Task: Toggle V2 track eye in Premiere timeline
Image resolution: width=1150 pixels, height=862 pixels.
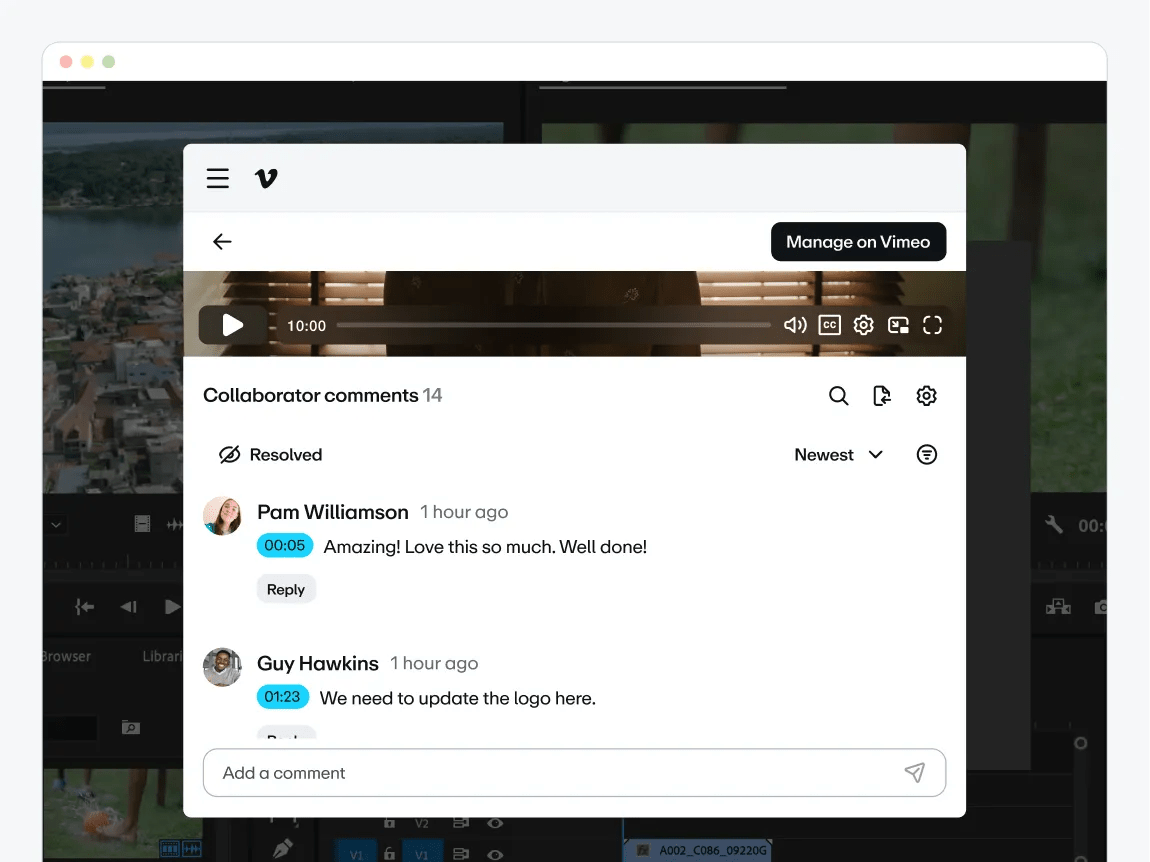Action: (x=495, y=823)
